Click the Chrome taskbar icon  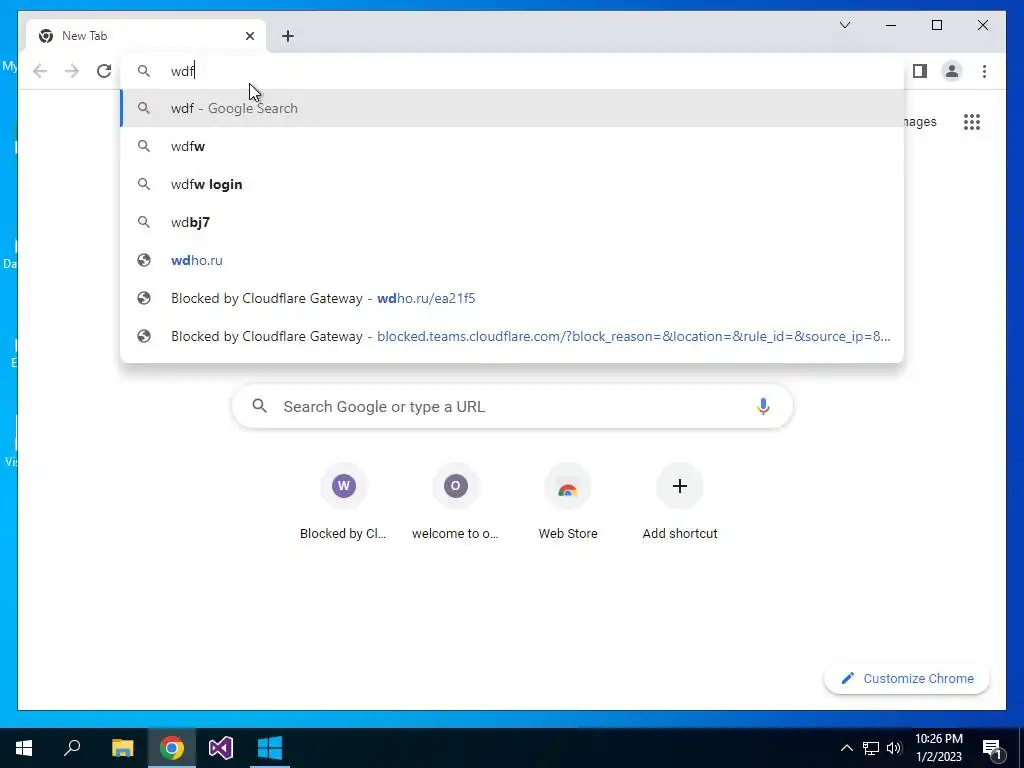172,748
